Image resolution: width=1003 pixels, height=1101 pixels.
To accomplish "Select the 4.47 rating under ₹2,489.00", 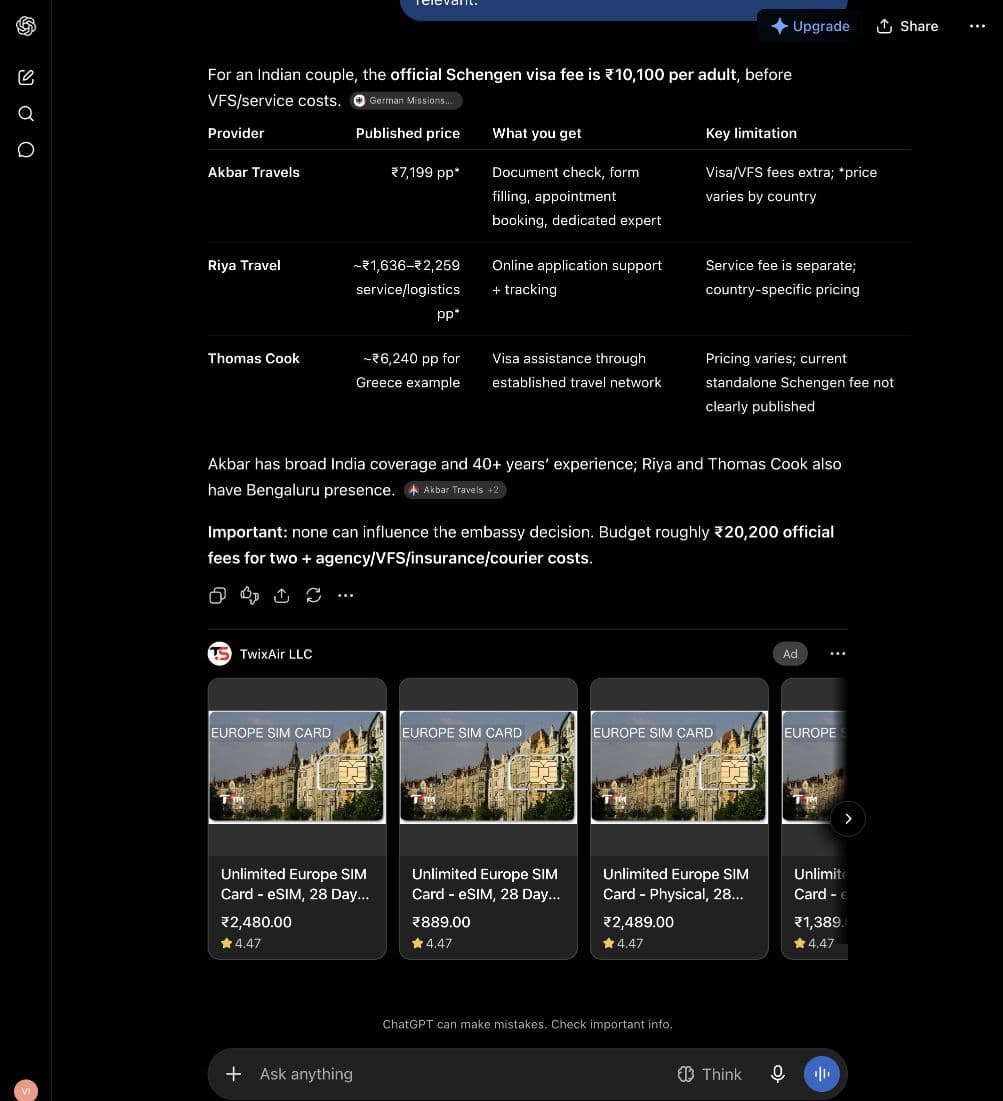I will pos(623,943).
